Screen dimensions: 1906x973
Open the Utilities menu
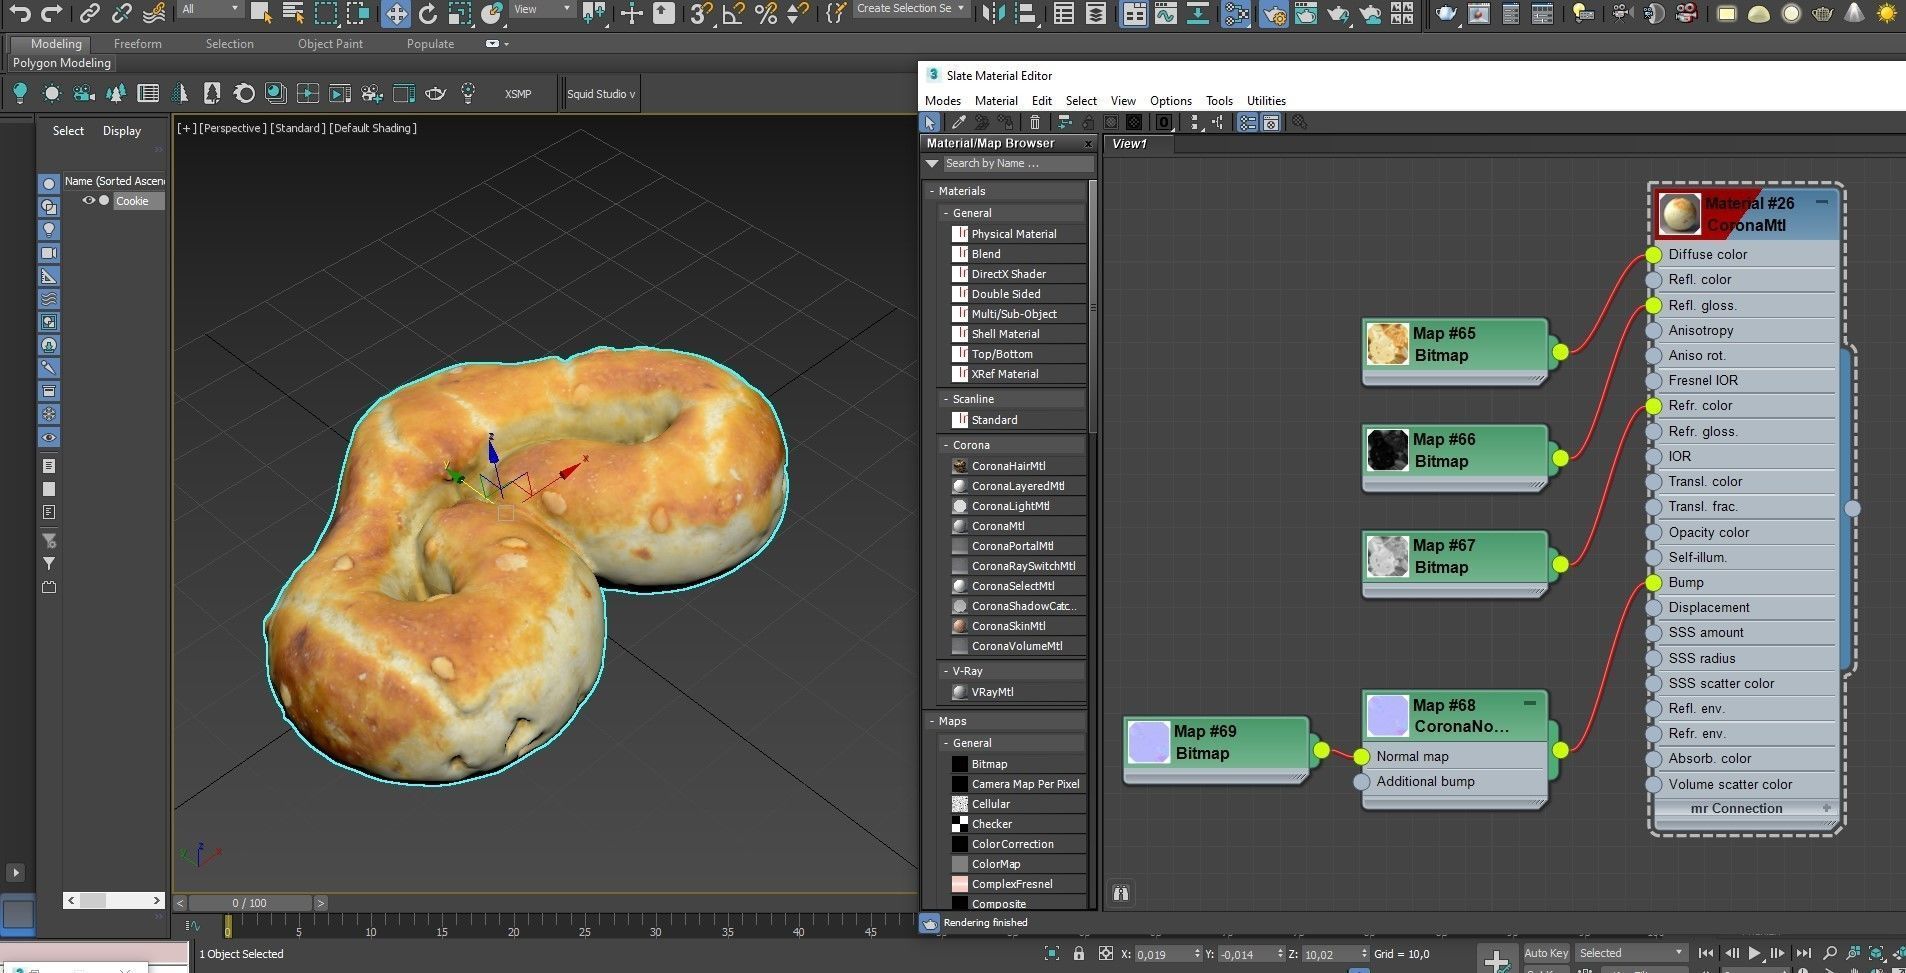coord(1265,101)
